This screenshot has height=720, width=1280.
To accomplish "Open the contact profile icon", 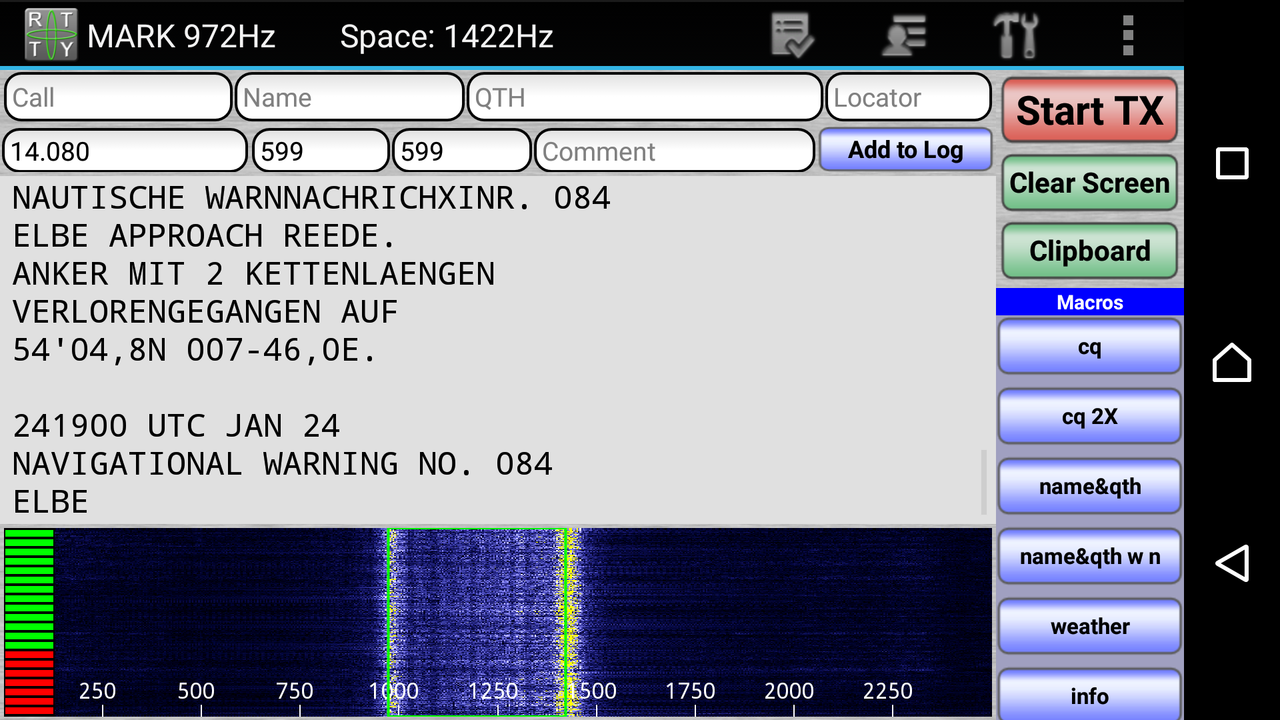I will tap(904, 36).
